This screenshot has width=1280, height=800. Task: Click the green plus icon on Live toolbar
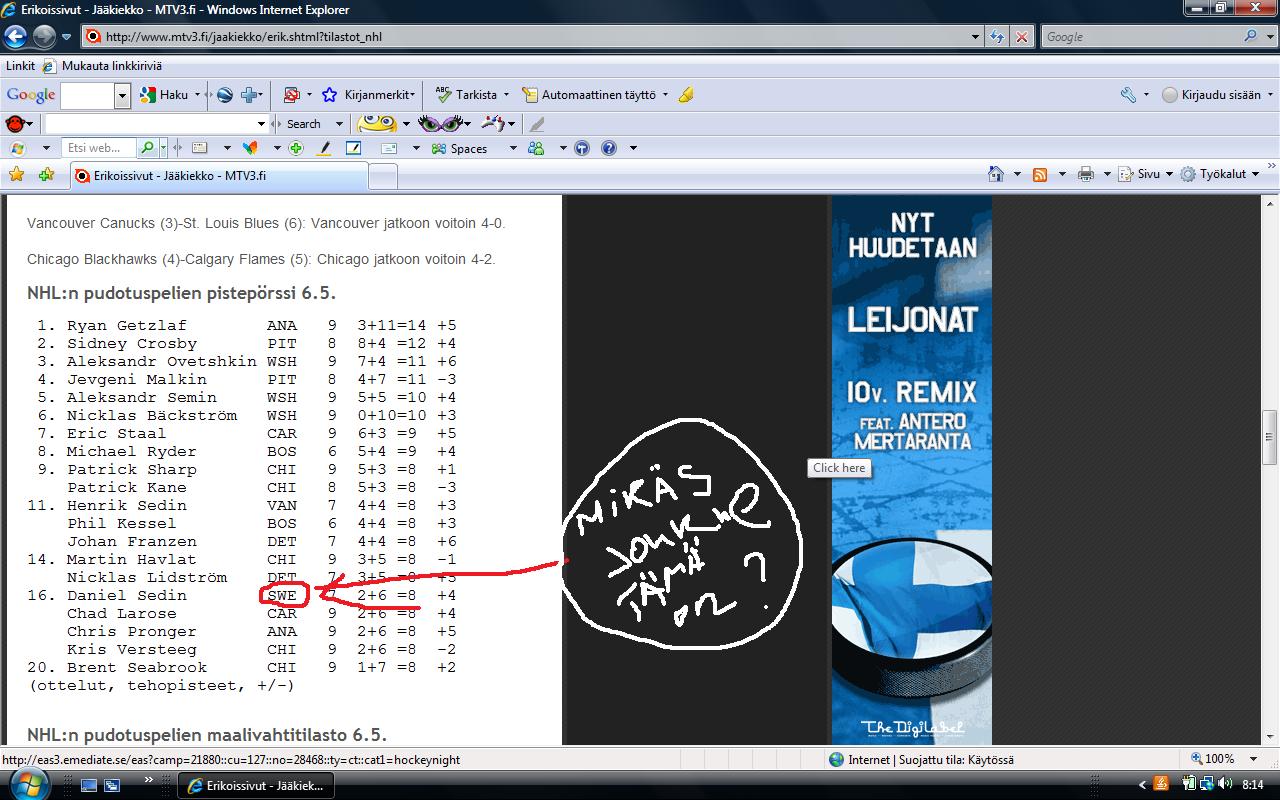coord(296,148)
